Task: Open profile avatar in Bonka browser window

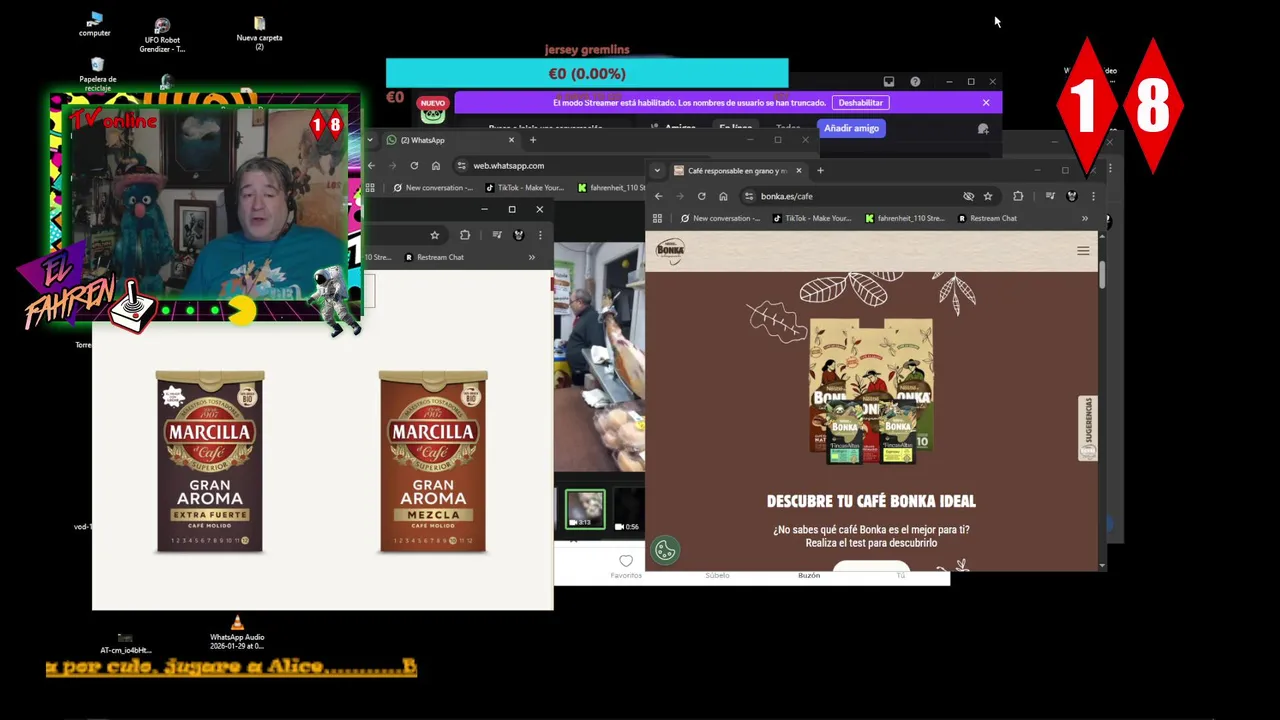Action: point(1072,196)
